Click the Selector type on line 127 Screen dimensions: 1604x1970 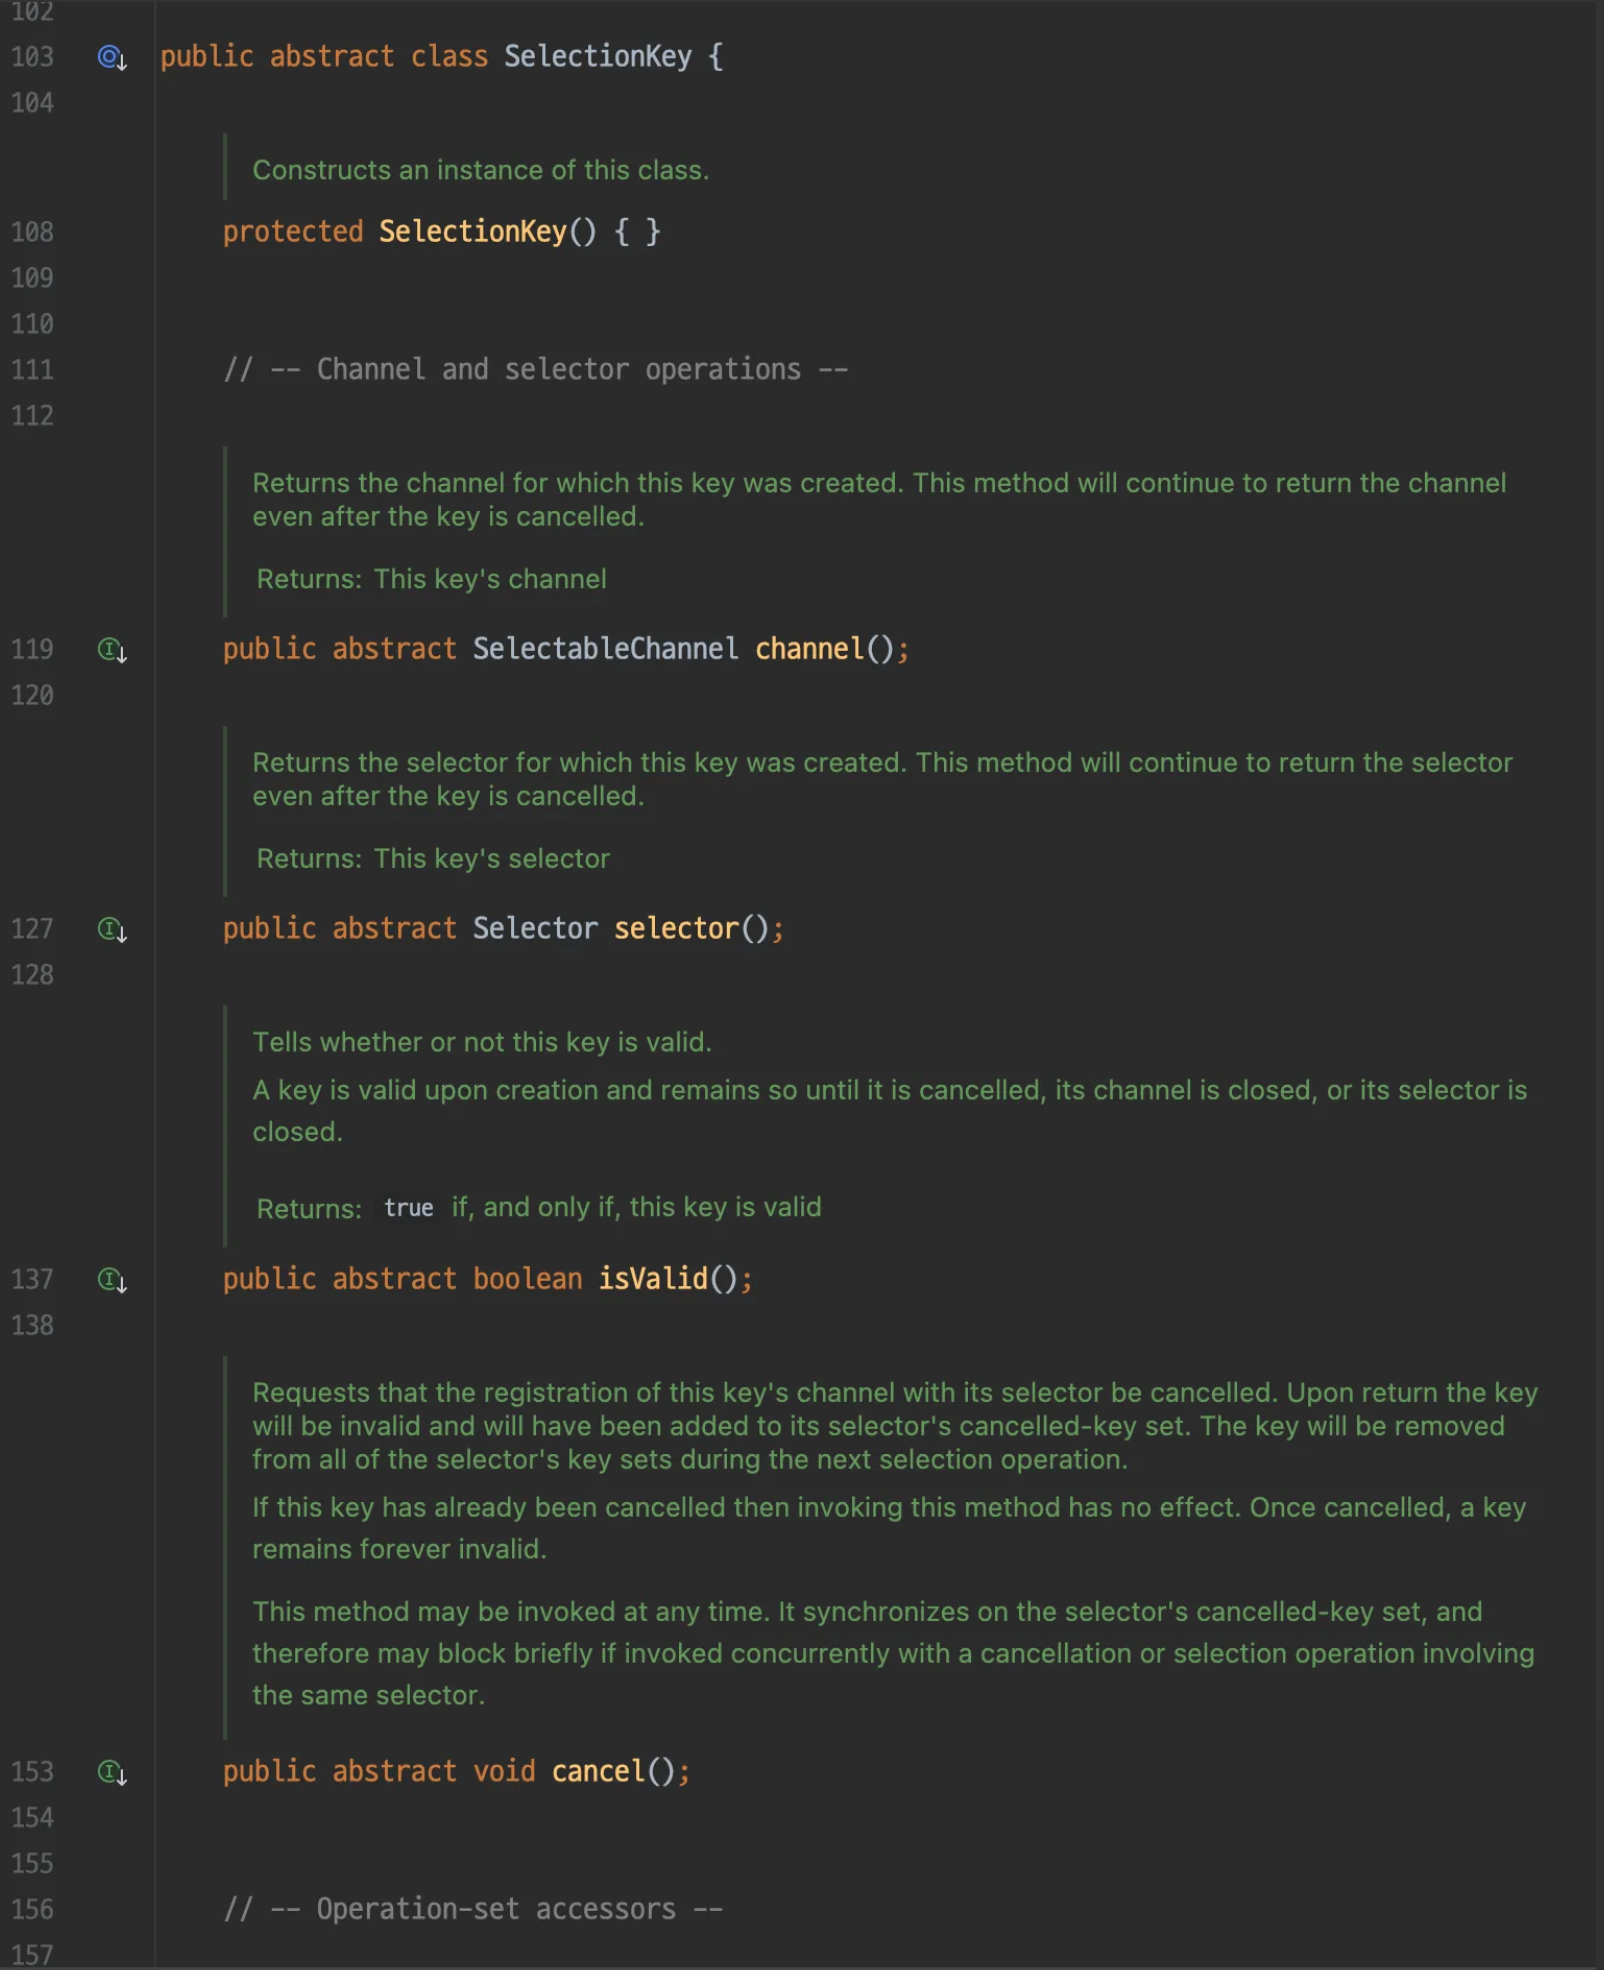coord(535,929)
